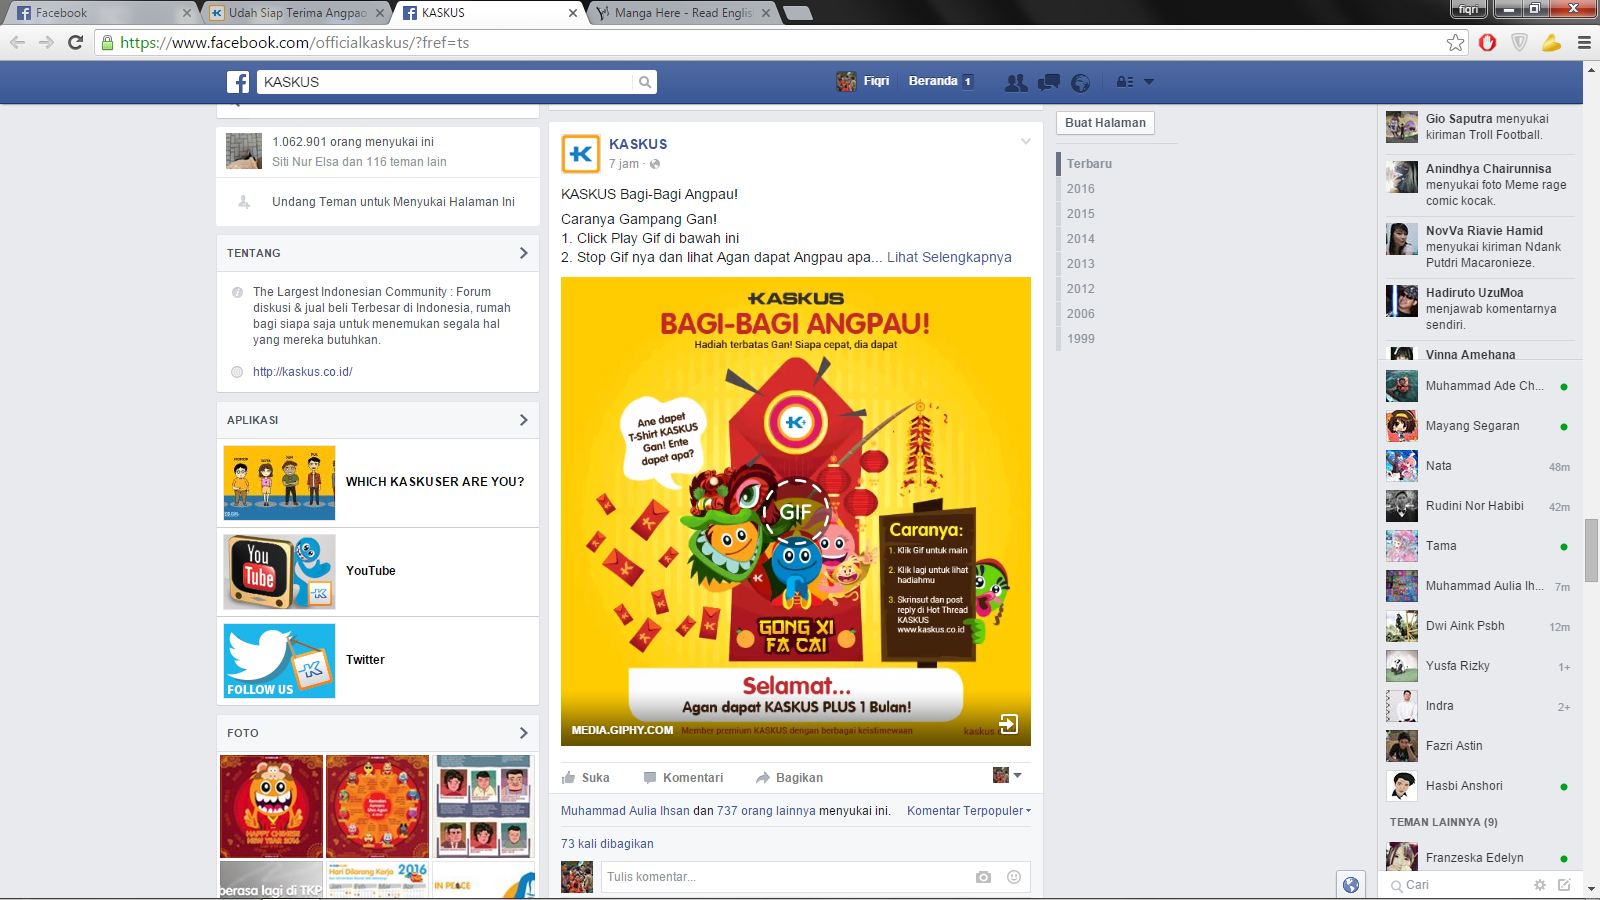Click the globe icon beside chat search

tap(1351, 885)
